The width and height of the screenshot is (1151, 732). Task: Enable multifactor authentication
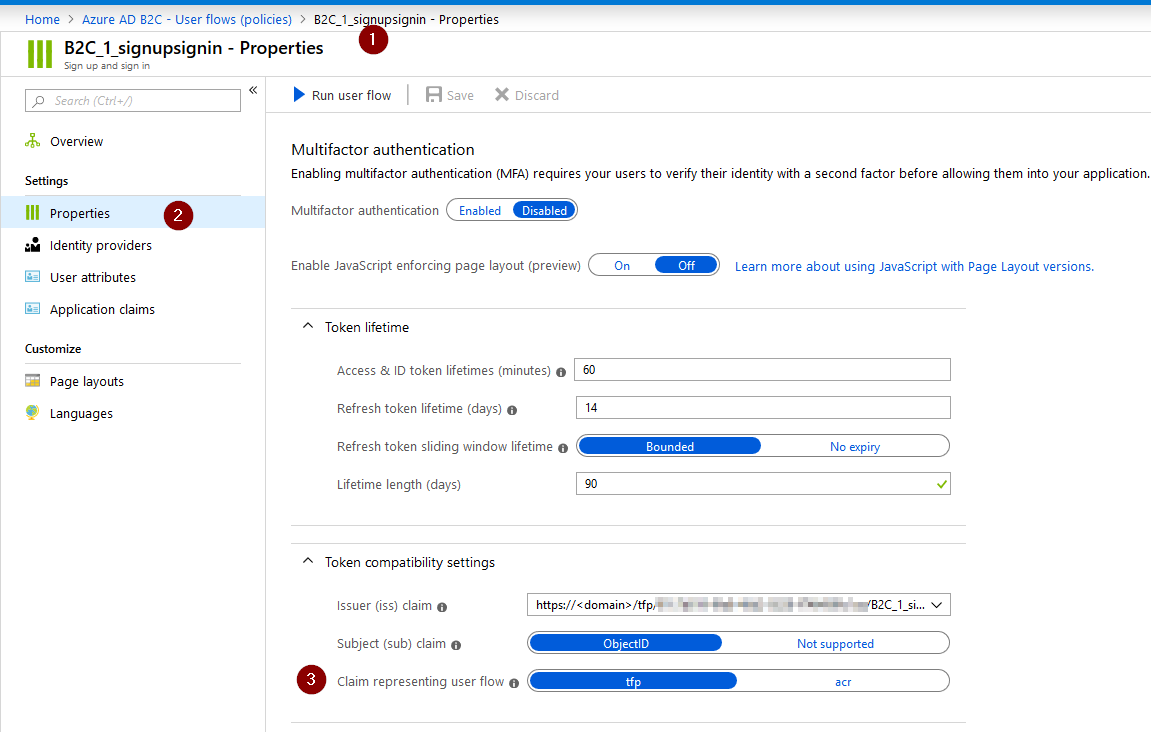pyautogui.click(x=480, y=210)
